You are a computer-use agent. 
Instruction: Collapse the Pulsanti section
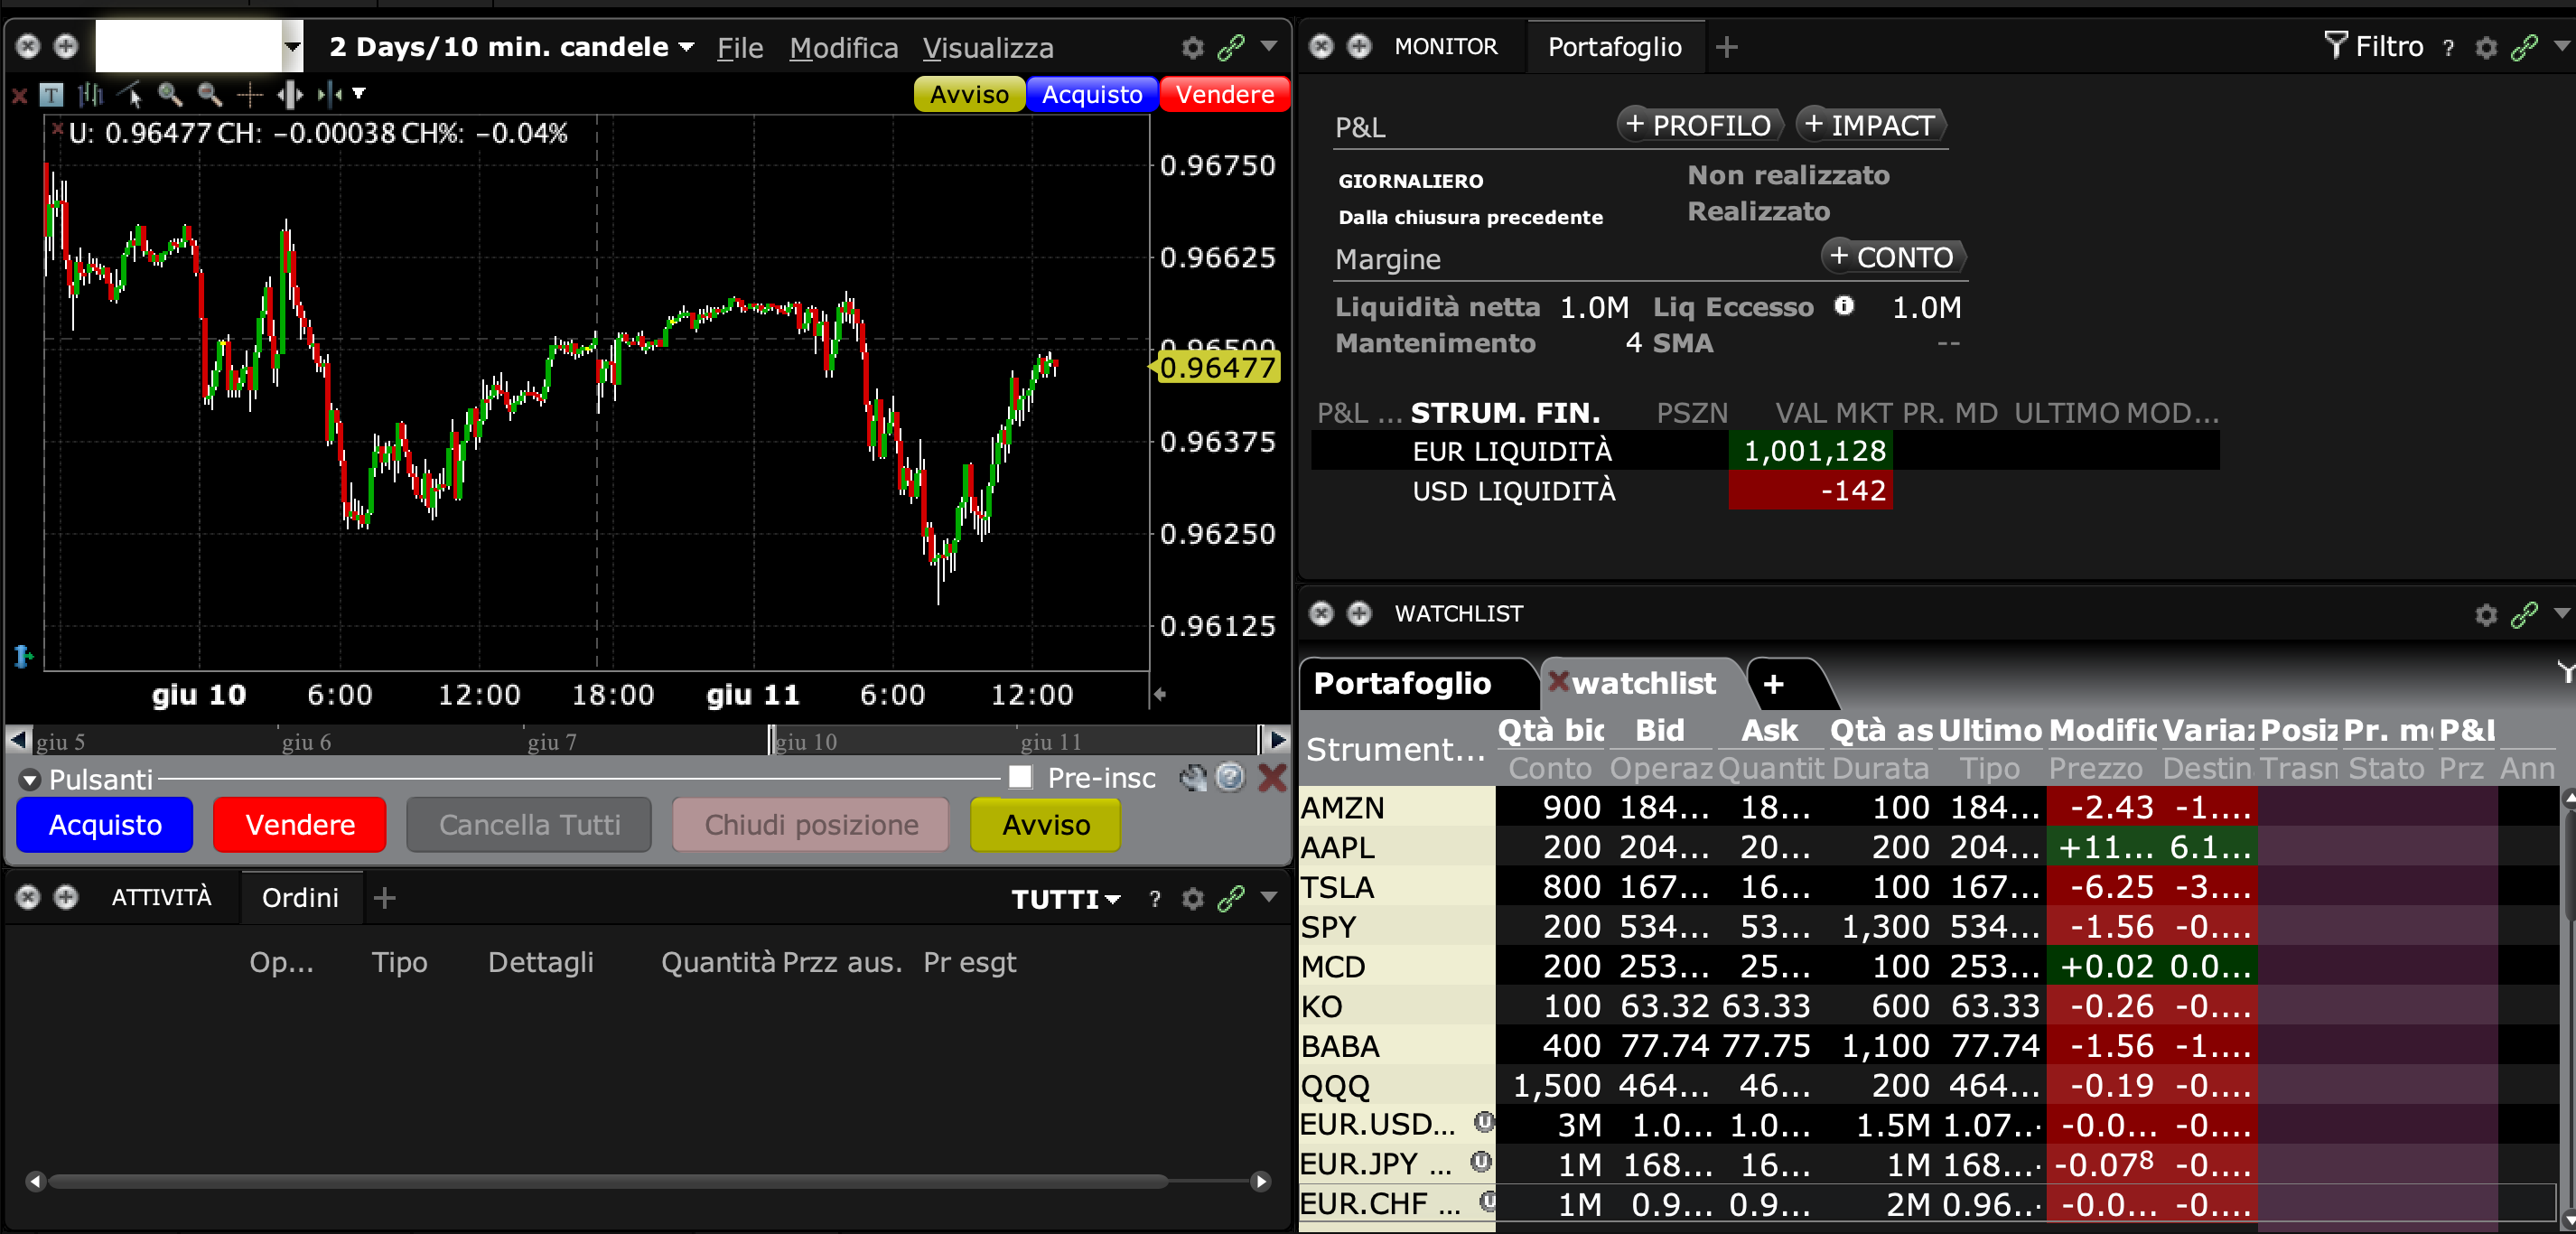(x=29, y=779)
